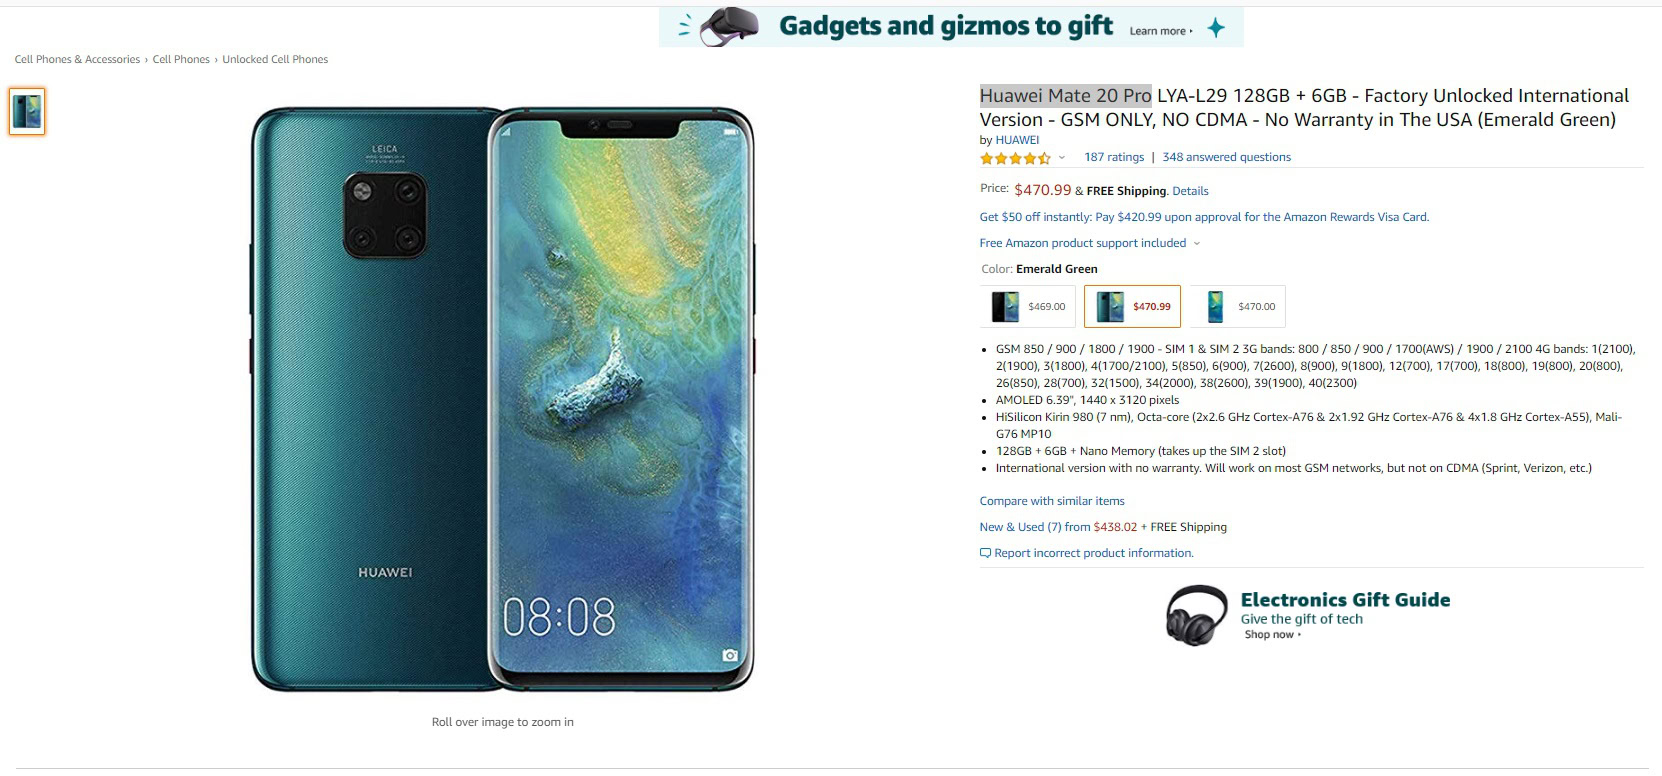Click the VR headset banner image

coord(728,27)
